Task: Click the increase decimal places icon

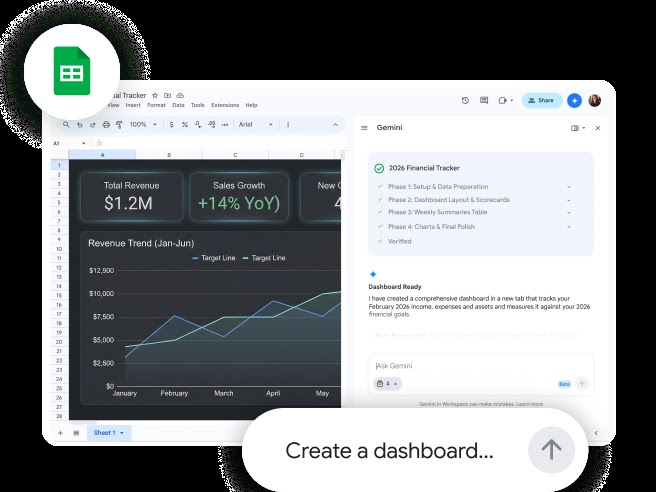Action: tap(211, 125)
